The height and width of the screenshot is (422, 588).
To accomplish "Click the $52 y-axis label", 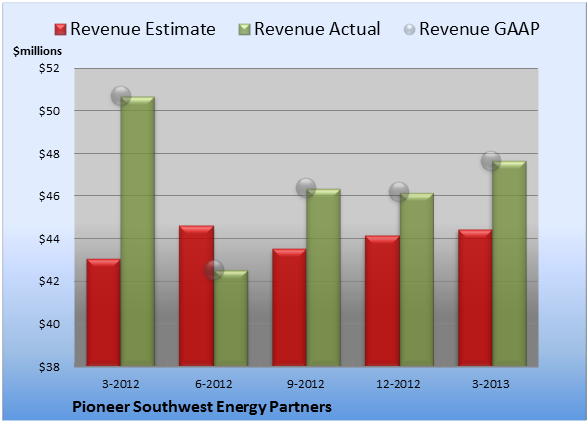I will (49, 68).
